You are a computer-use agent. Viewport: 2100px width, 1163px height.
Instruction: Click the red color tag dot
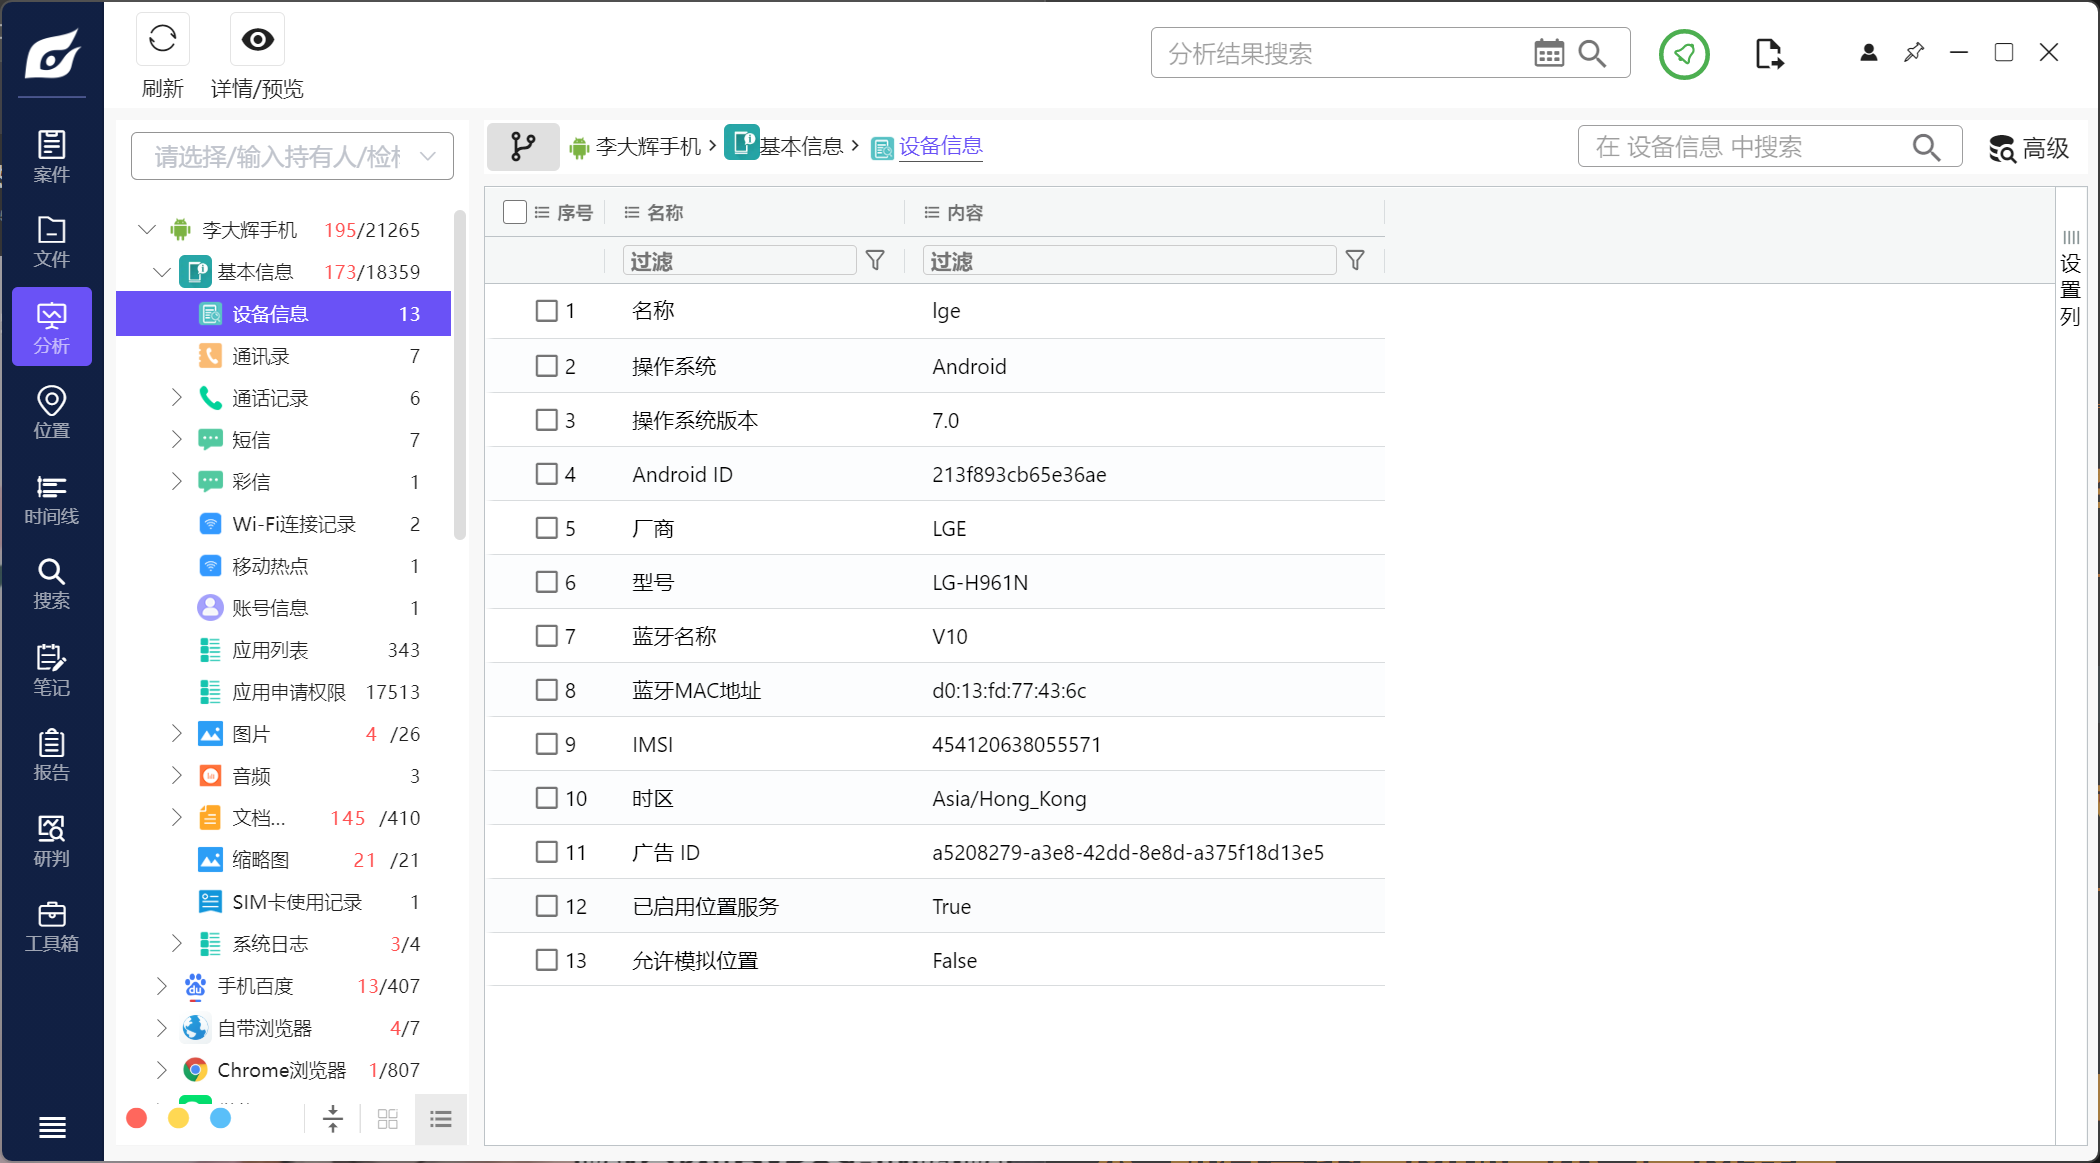137,1118
